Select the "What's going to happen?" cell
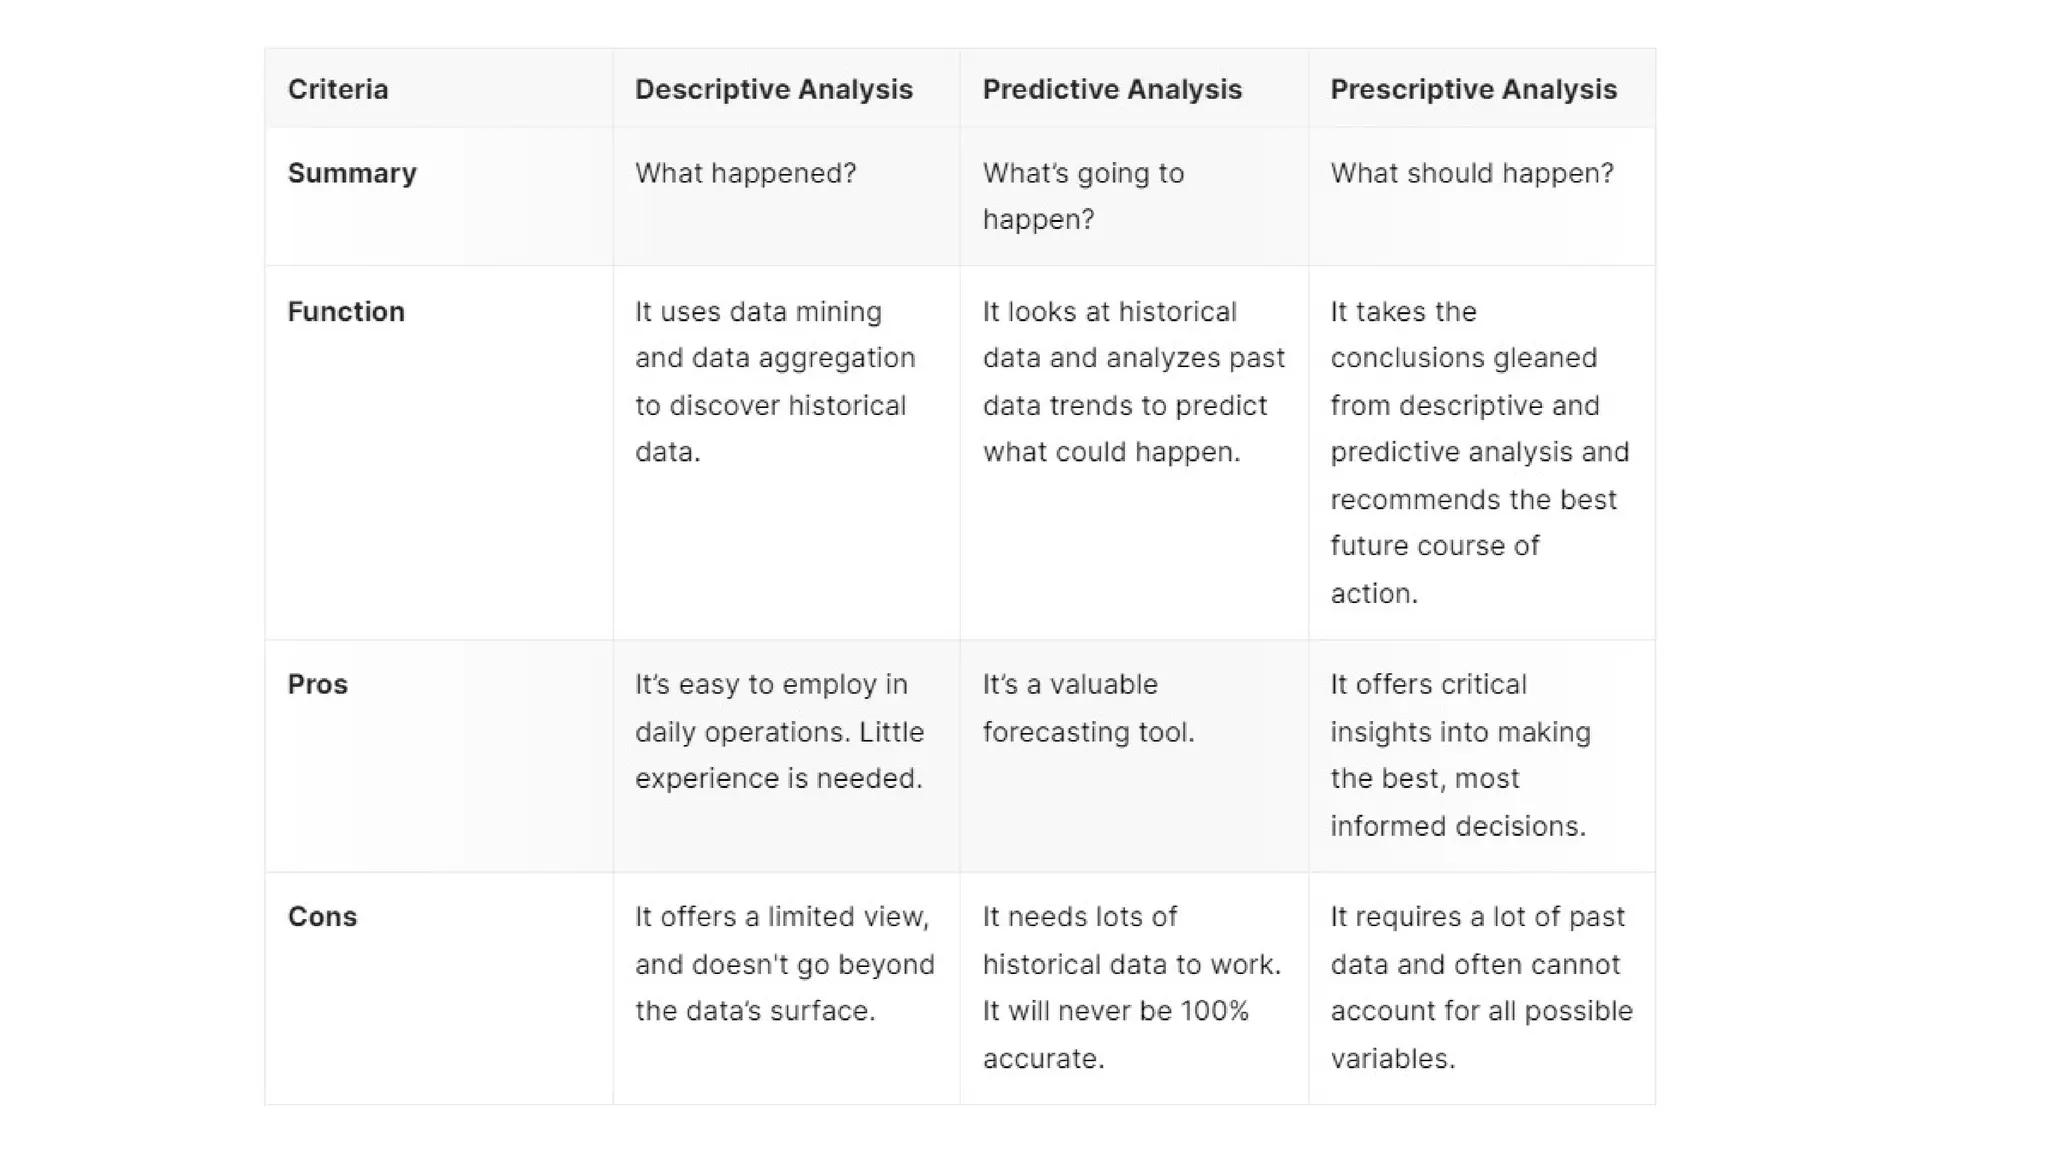The width and height of the screenshot is (2048, 1152). 1083,196
